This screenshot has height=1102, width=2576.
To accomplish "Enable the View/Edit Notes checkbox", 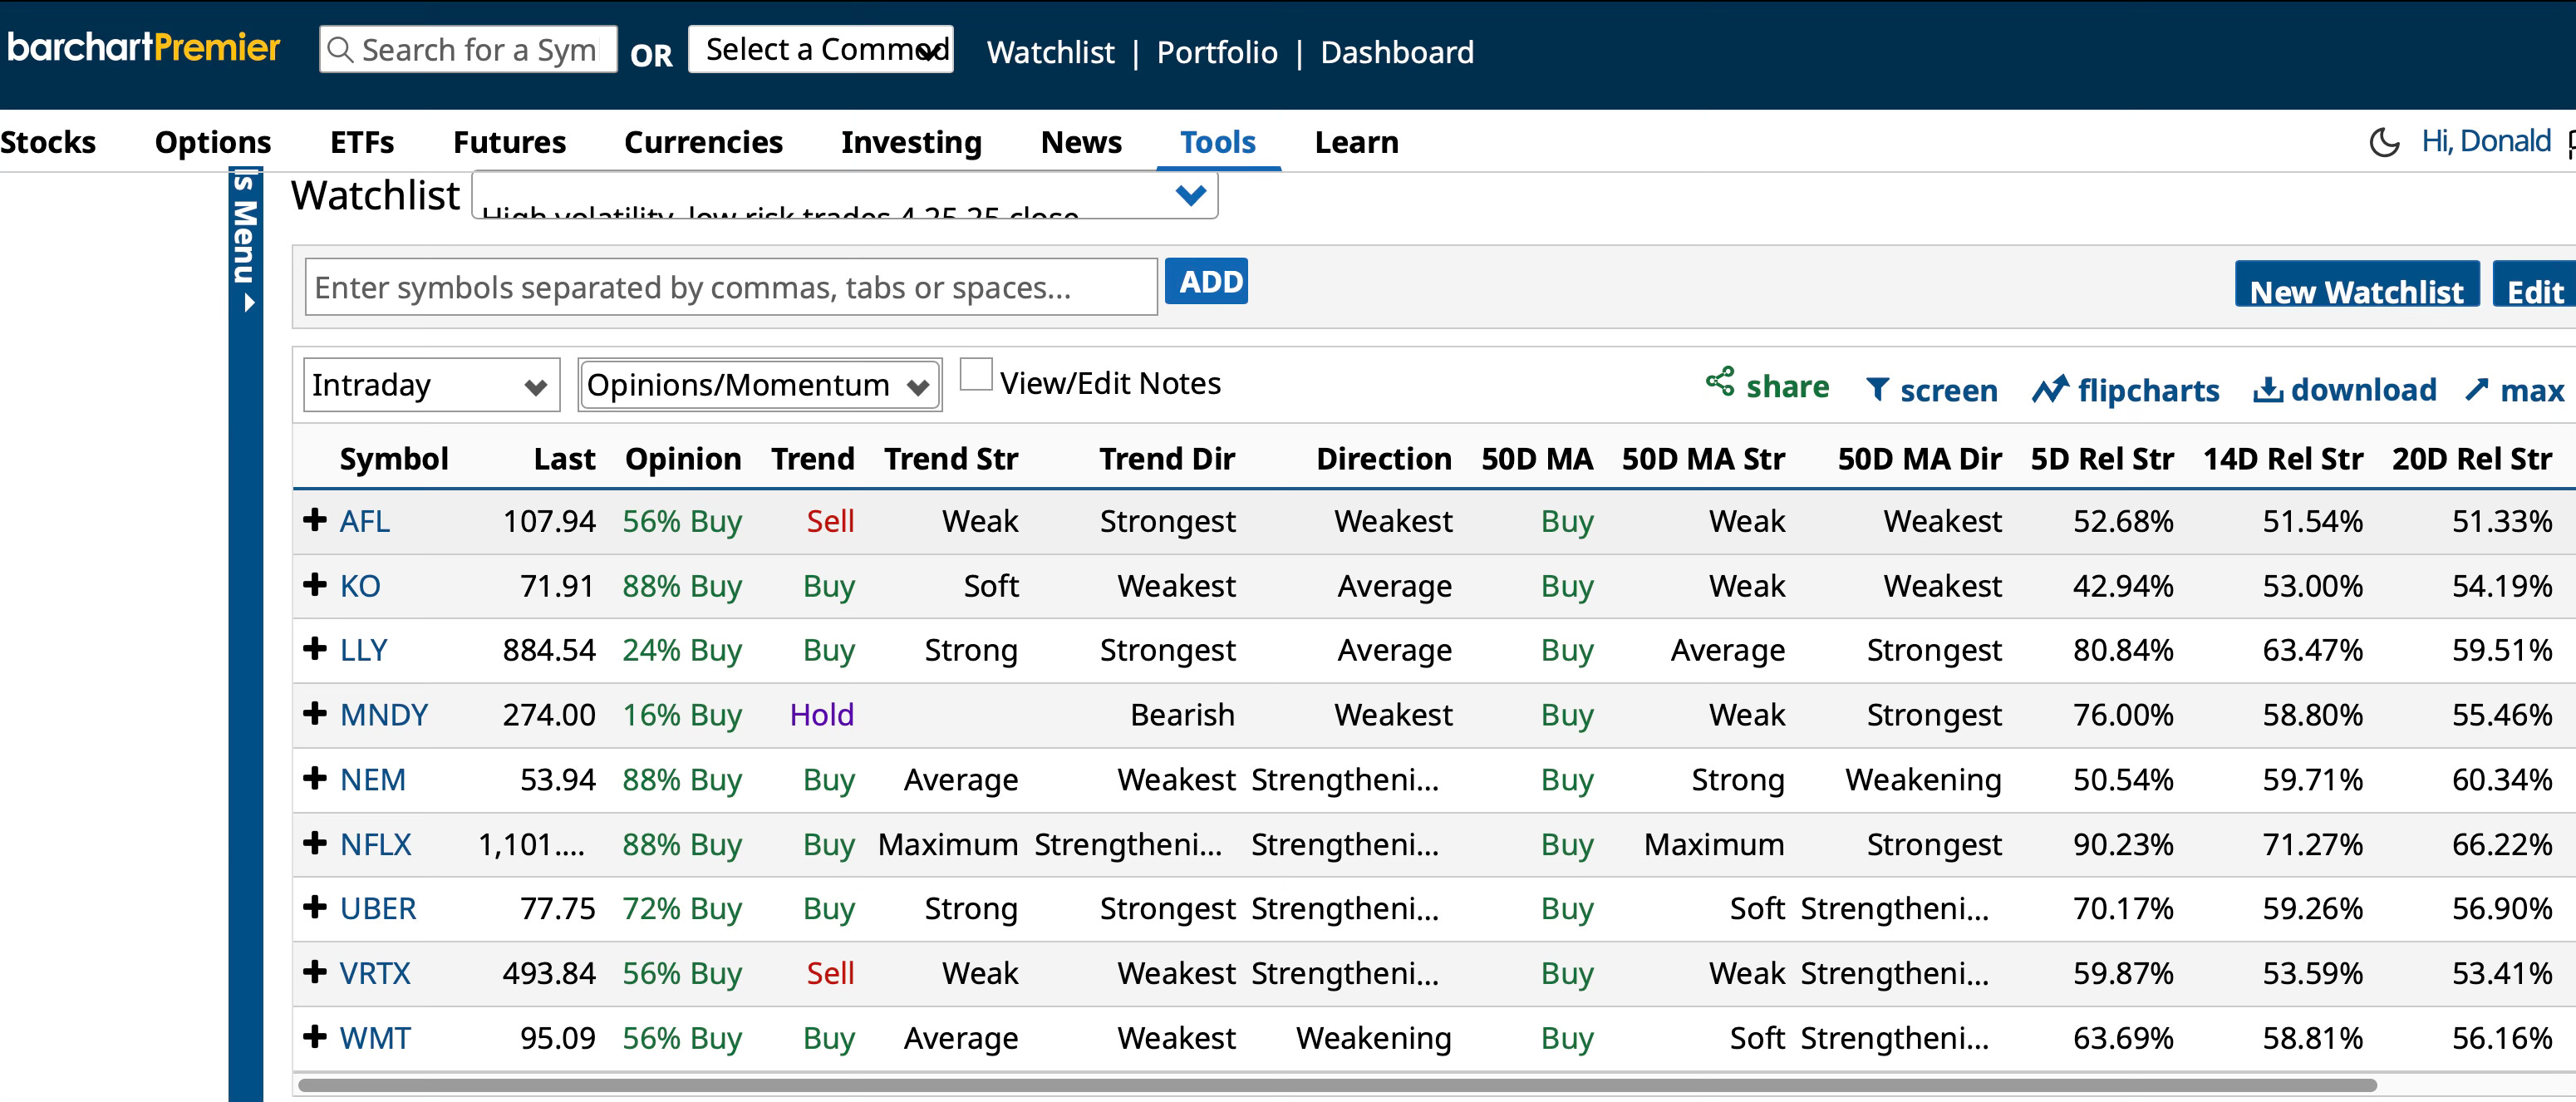I will click(976, 375).
